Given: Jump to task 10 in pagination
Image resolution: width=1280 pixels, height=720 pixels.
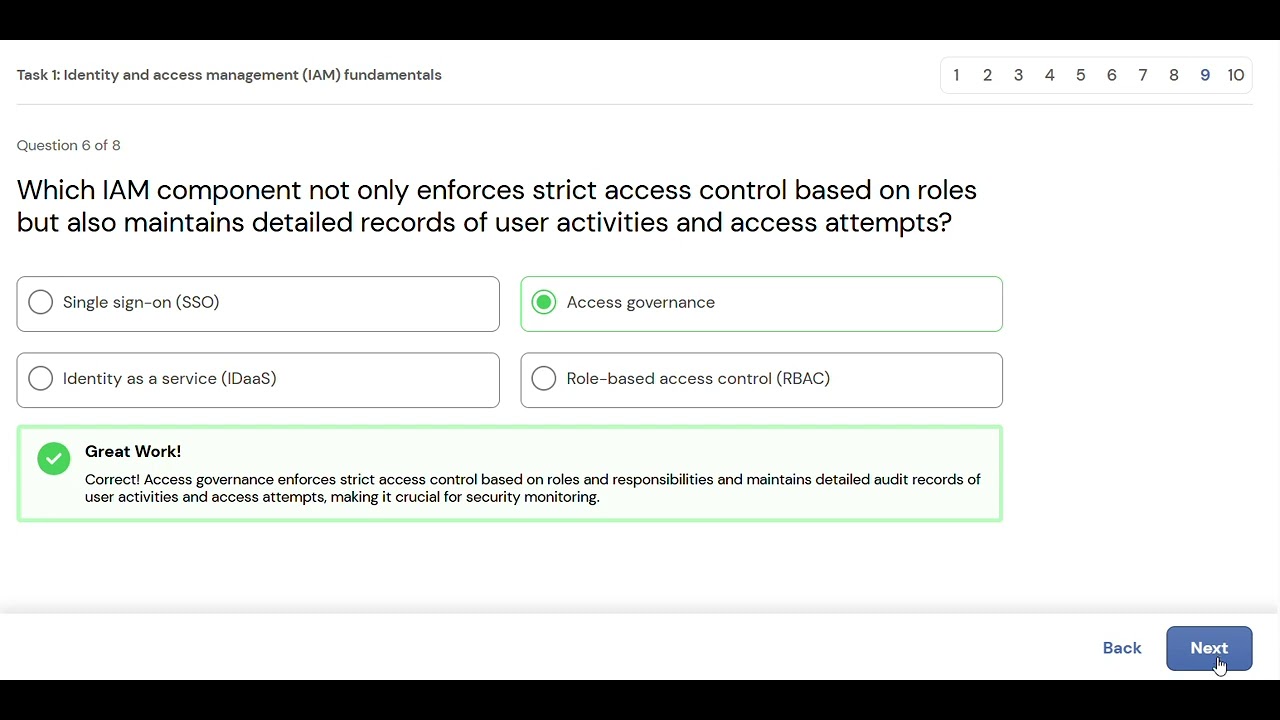Looking at the screenshot, I should pos(1236,75).
